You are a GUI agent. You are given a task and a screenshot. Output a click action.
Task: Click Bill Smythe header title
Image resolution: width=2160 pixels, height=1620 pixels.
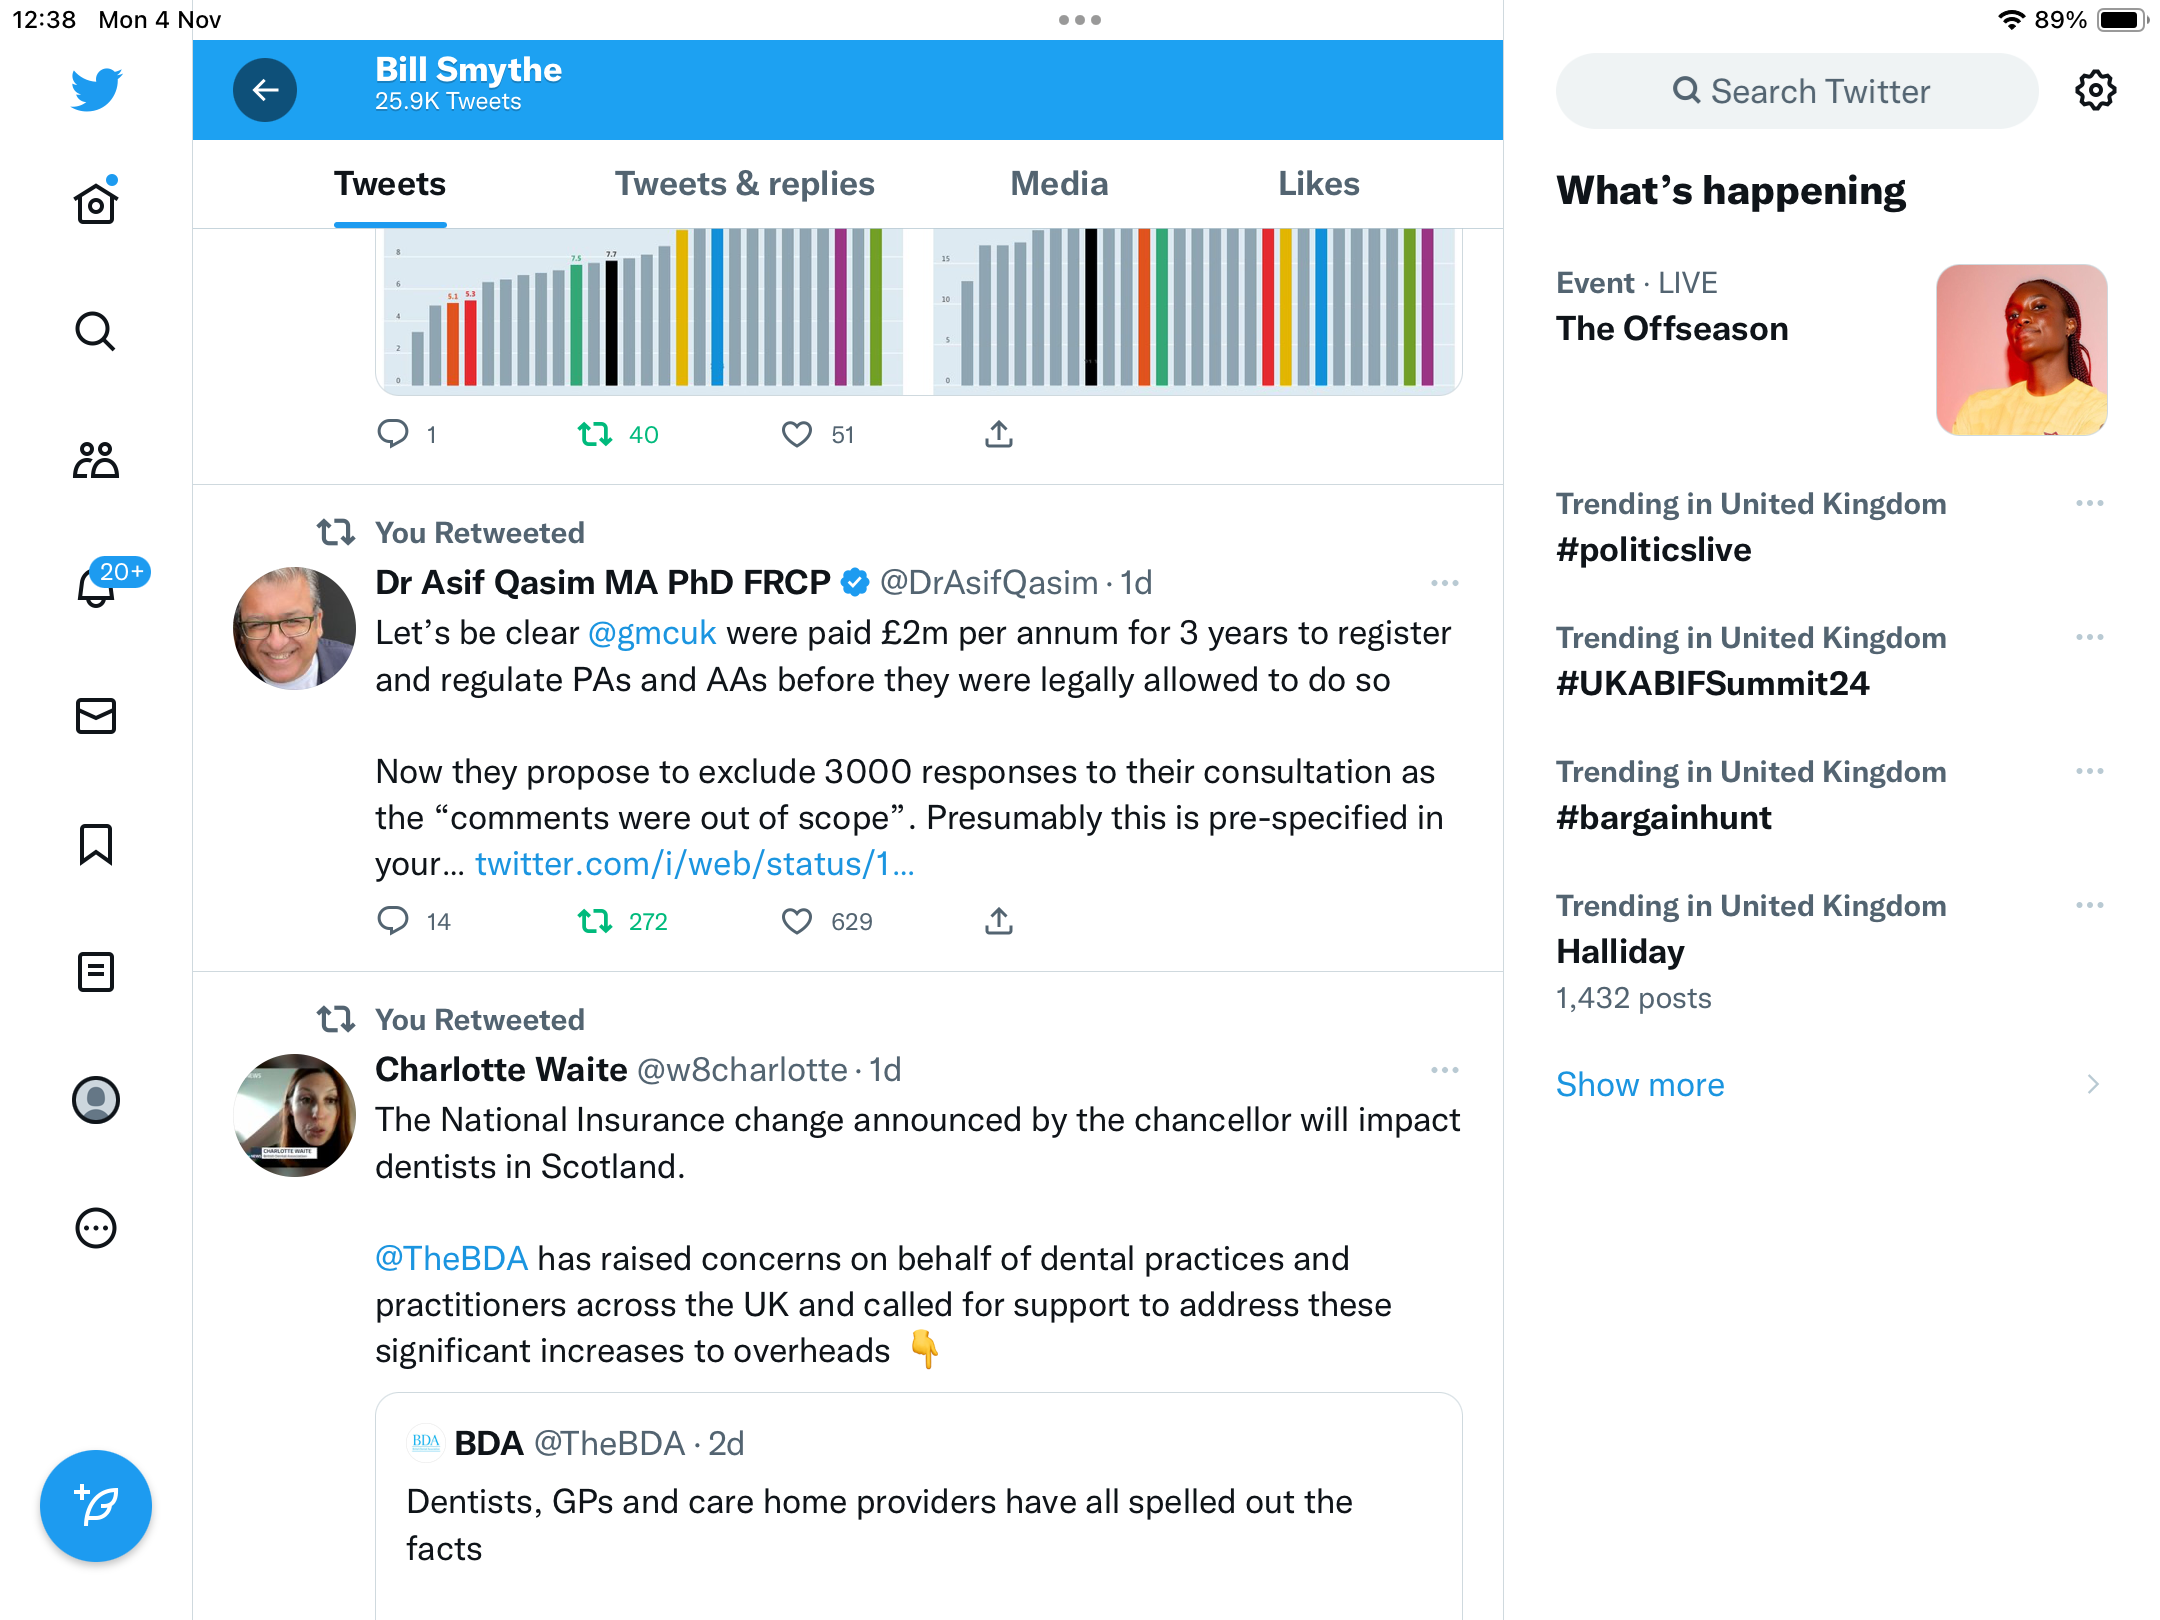pyautogui.click(x=468, y=70)
